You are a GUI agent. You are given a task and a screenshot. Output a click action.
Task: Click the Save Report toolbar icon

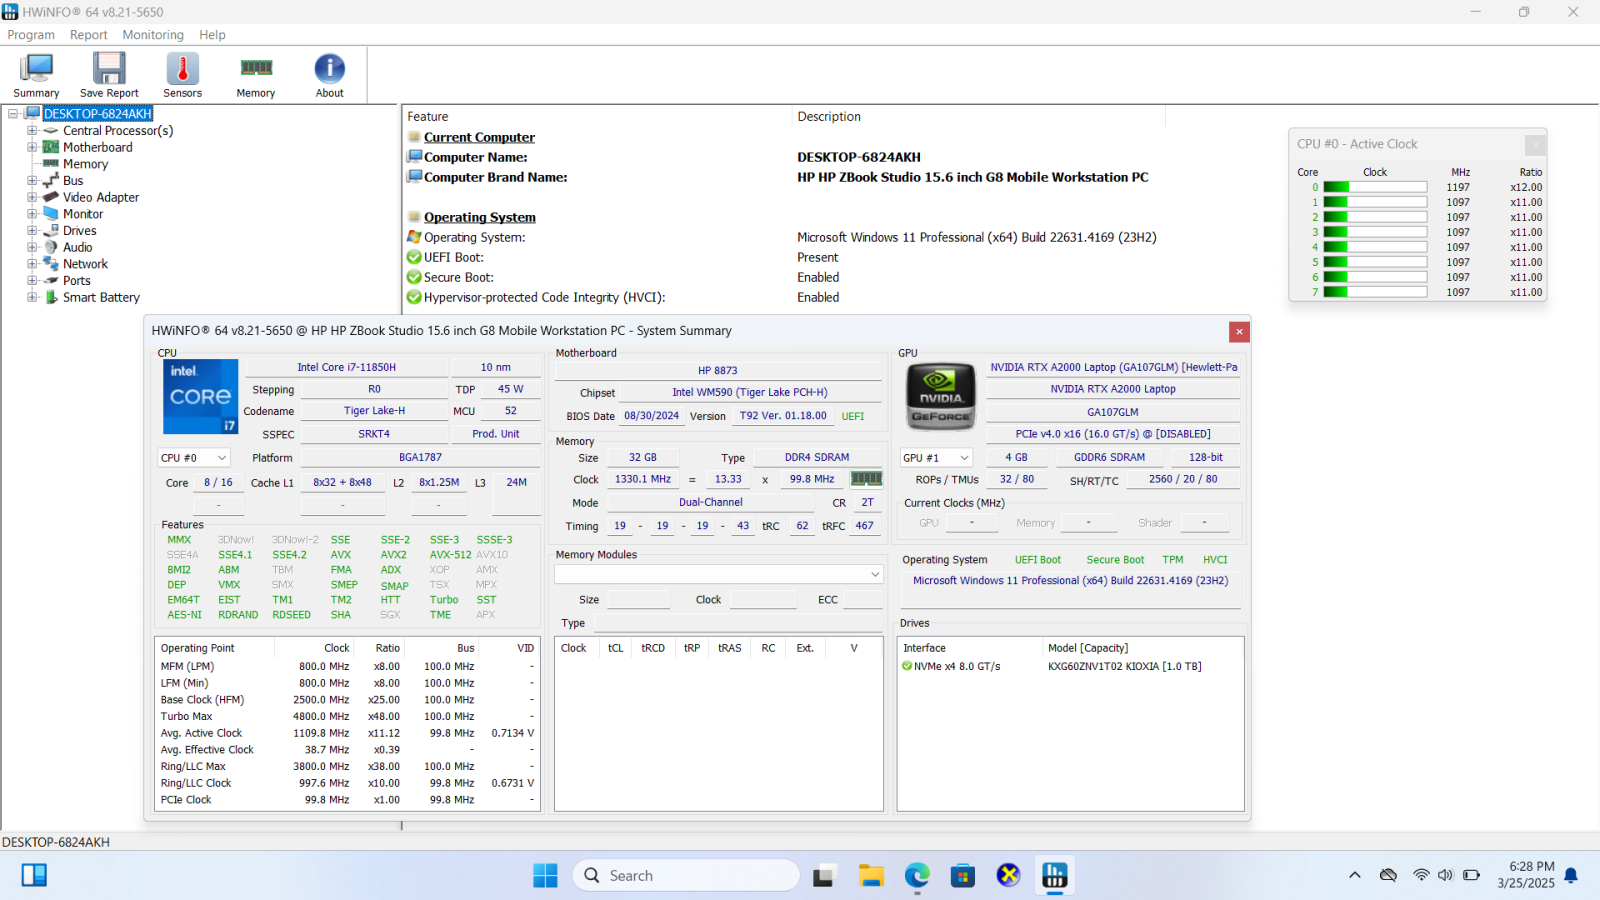(109, 75)
